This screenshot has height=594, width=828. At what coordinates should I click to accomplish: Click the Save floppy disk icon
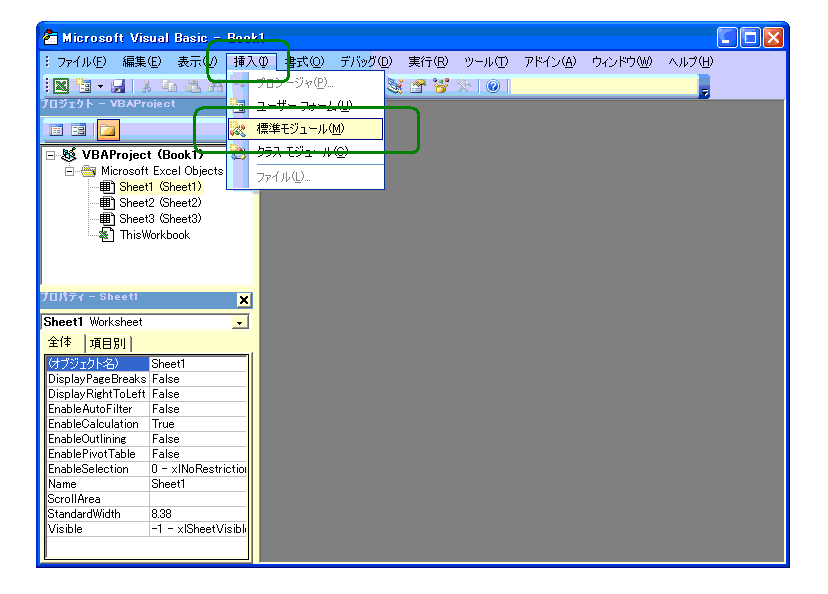[x=118, y=86]
